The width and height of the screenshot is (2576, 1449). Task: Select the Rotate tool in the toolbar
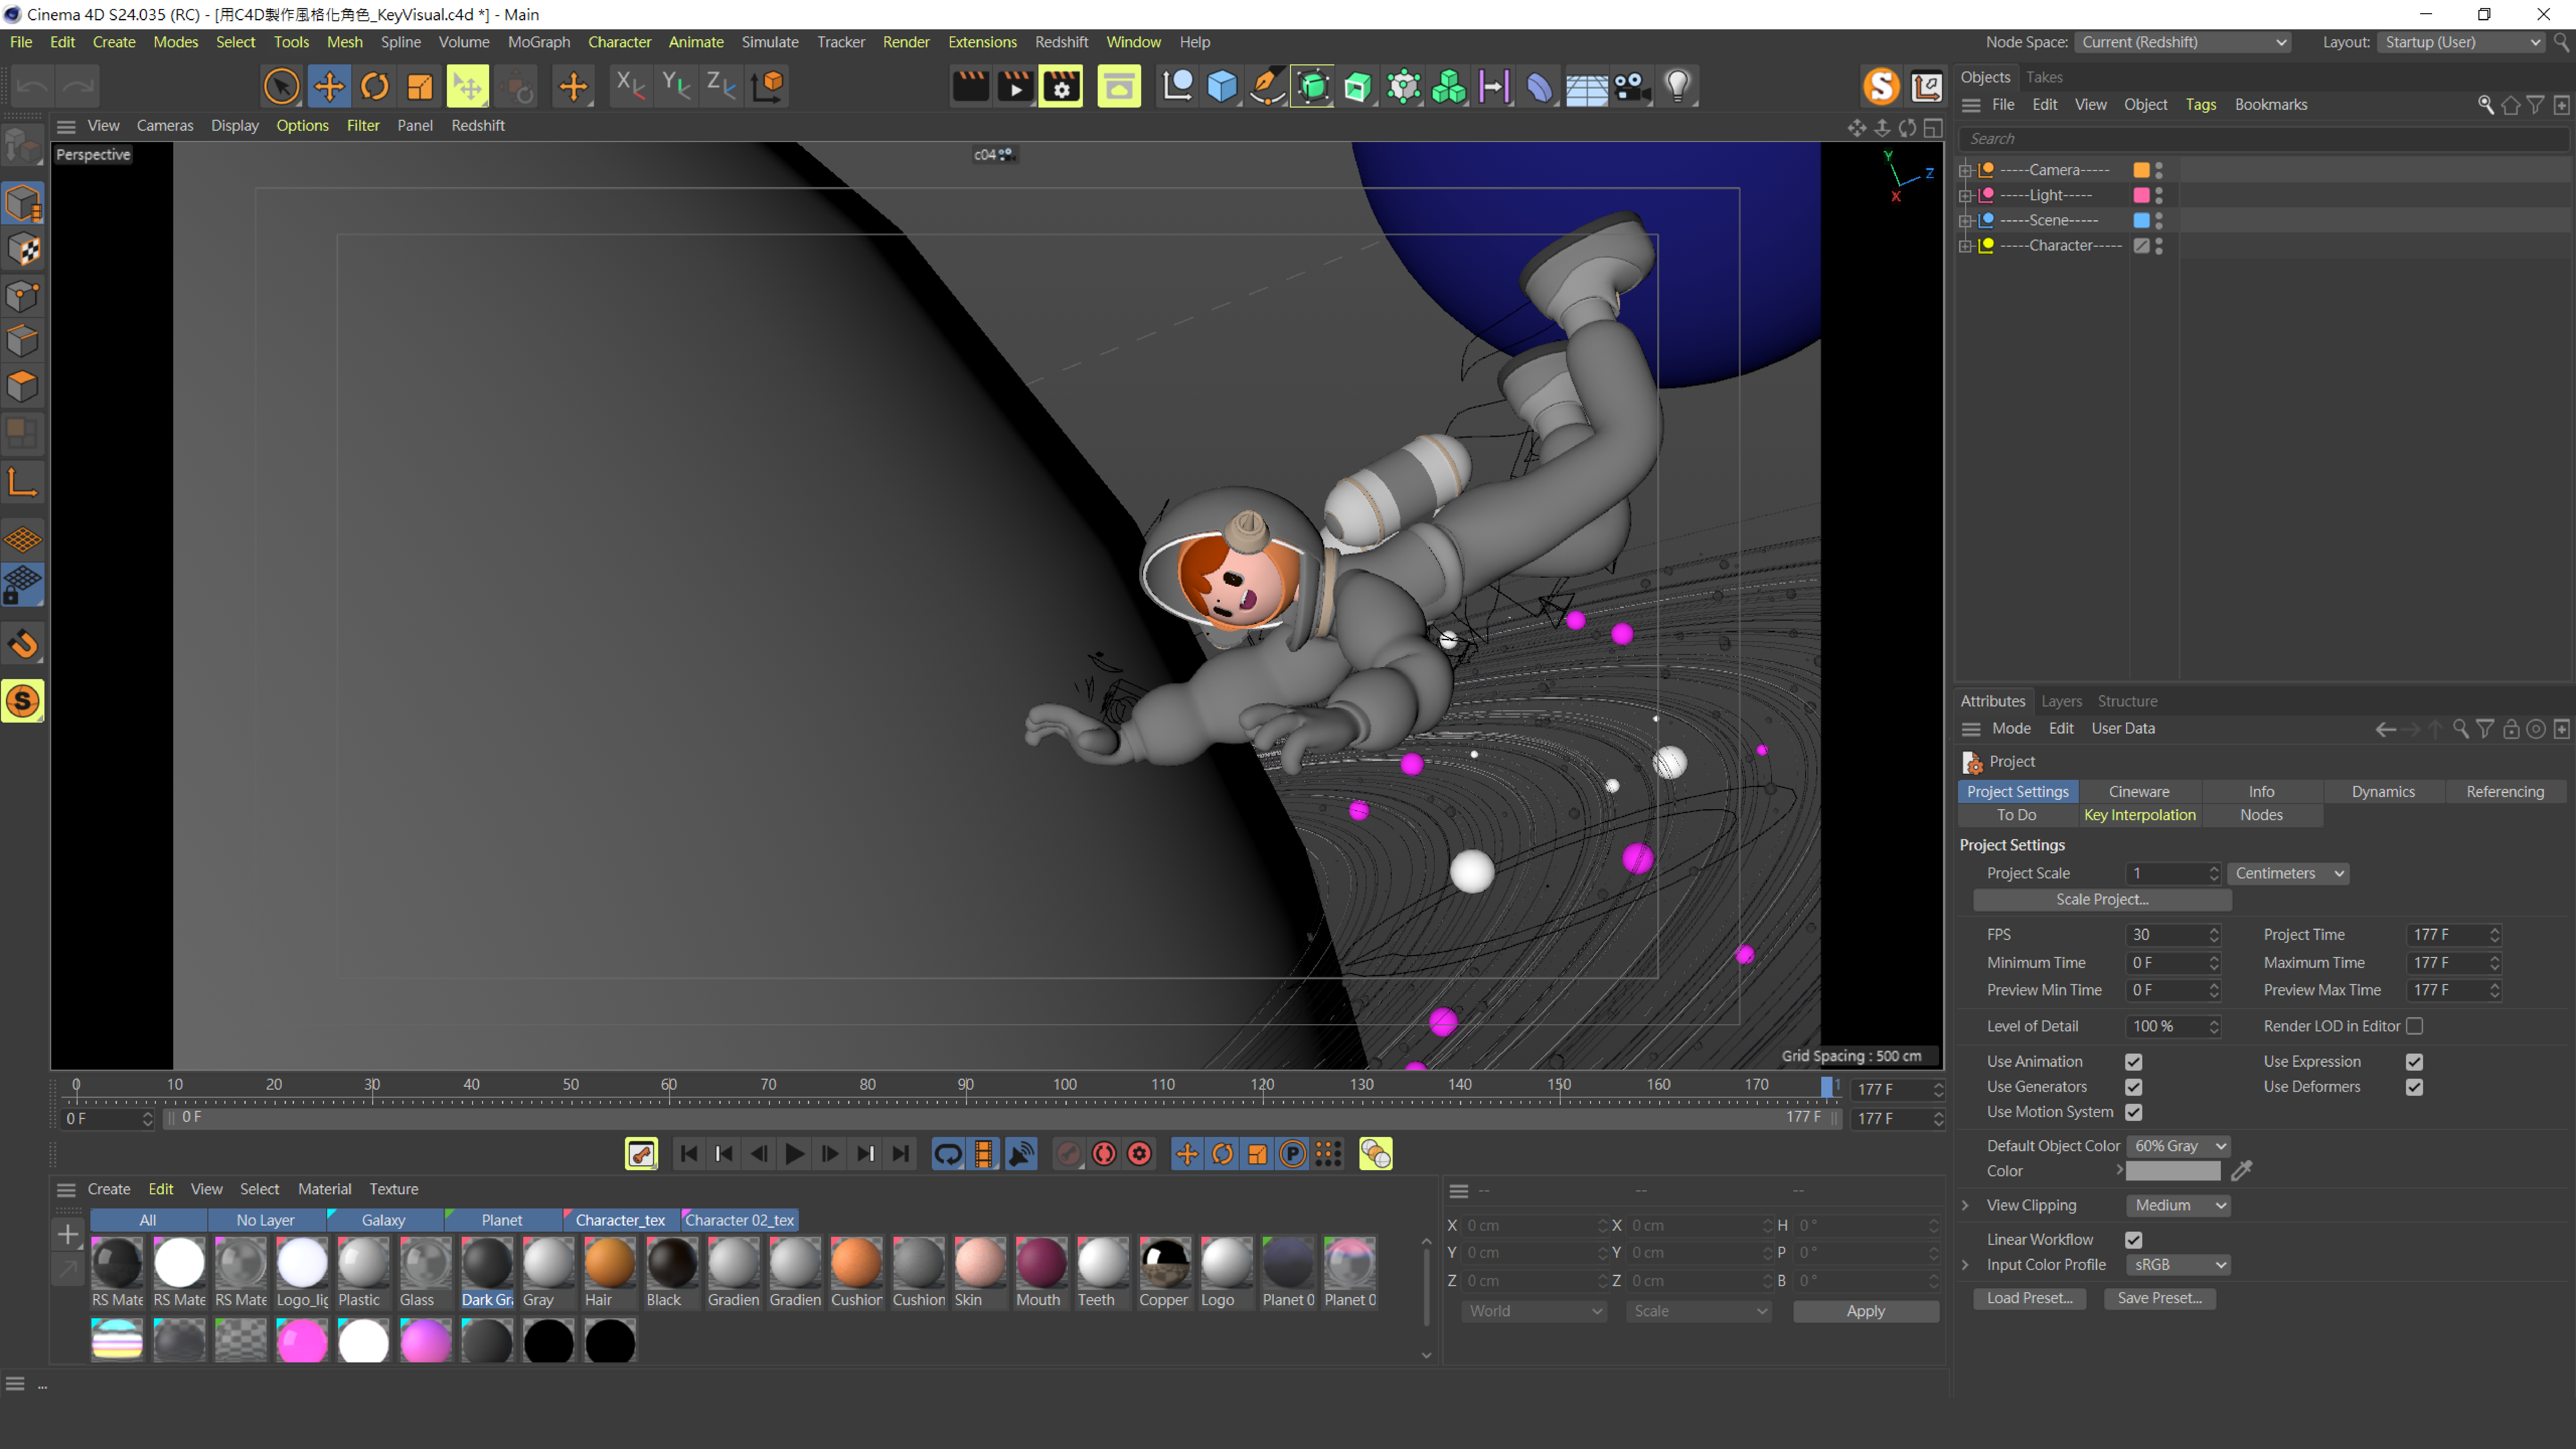coord(375,87)
